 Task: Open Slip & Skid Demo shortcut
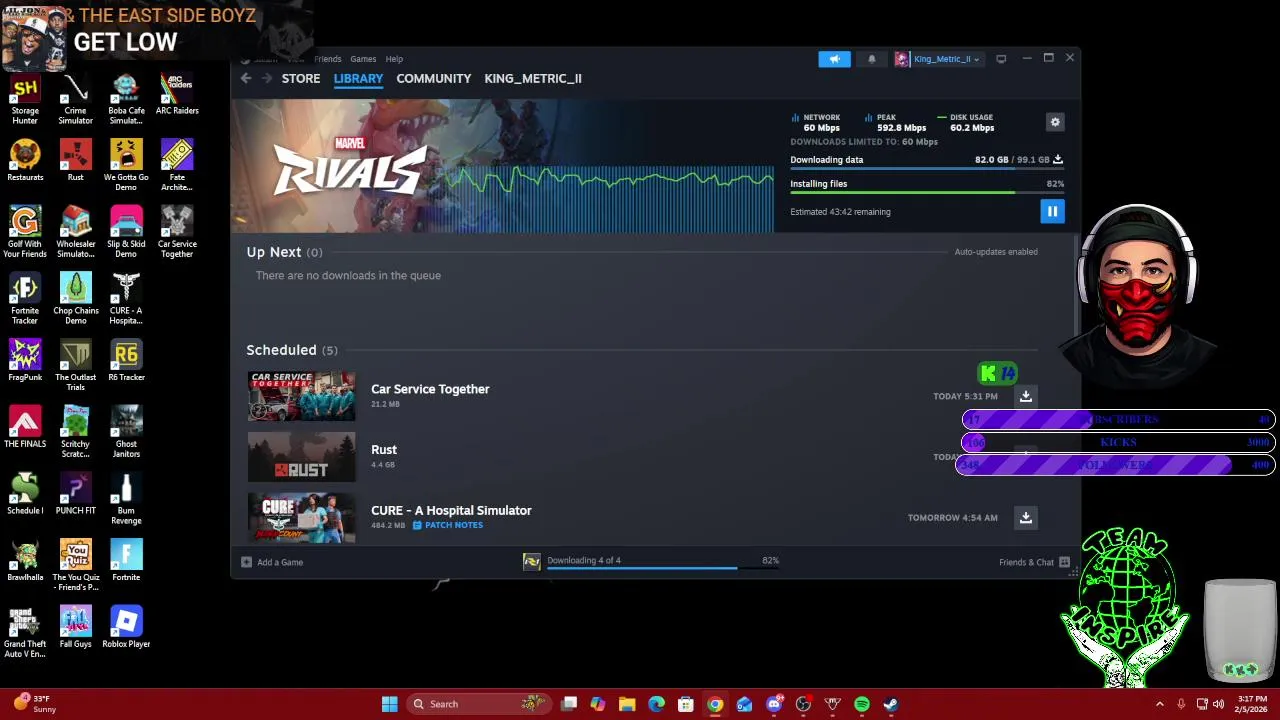[x=126, y=233]
